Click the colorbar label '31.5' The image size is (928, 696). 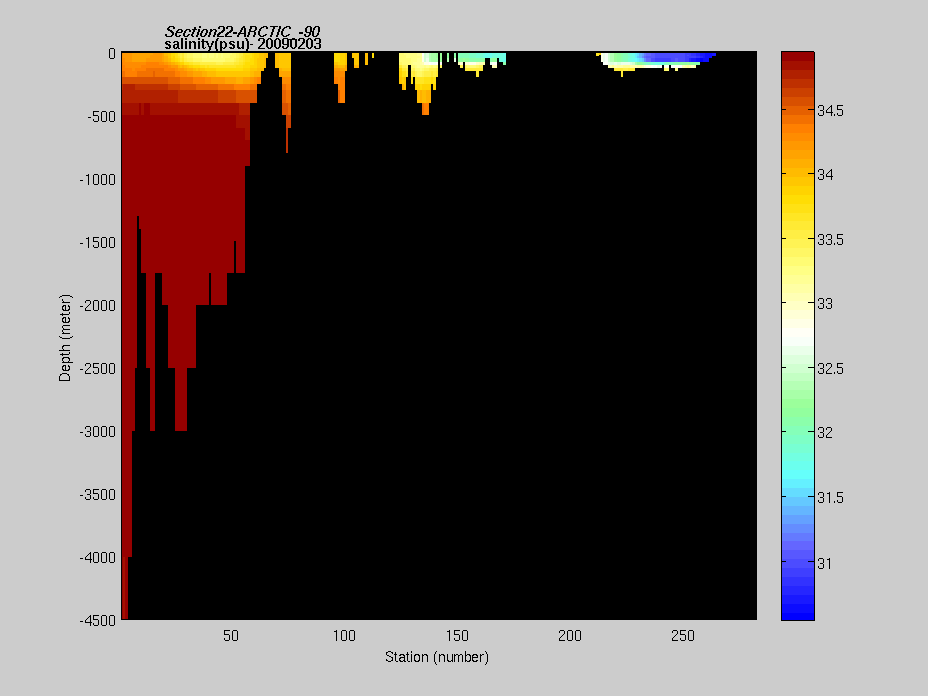click(830, 498)
